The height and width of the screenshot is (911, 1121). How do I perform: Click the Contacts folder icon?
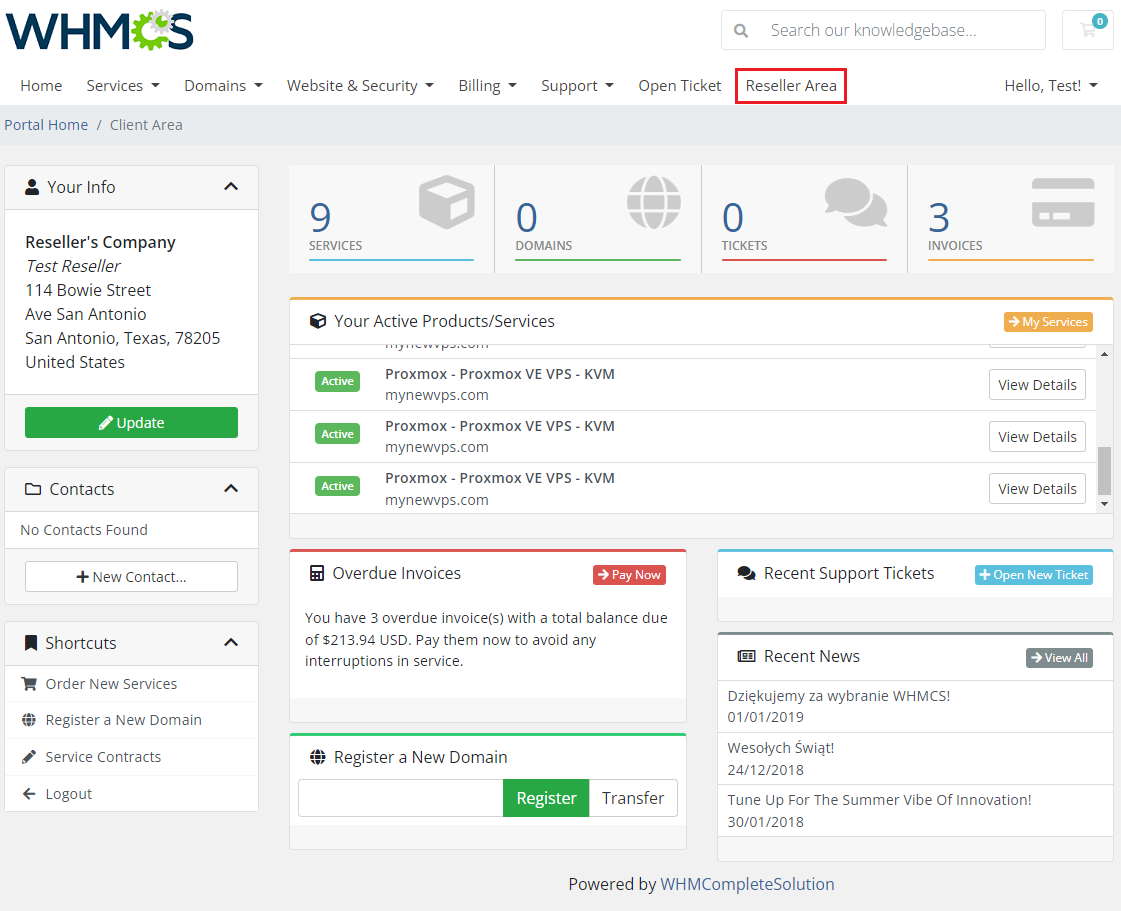[x=33, y=489]
